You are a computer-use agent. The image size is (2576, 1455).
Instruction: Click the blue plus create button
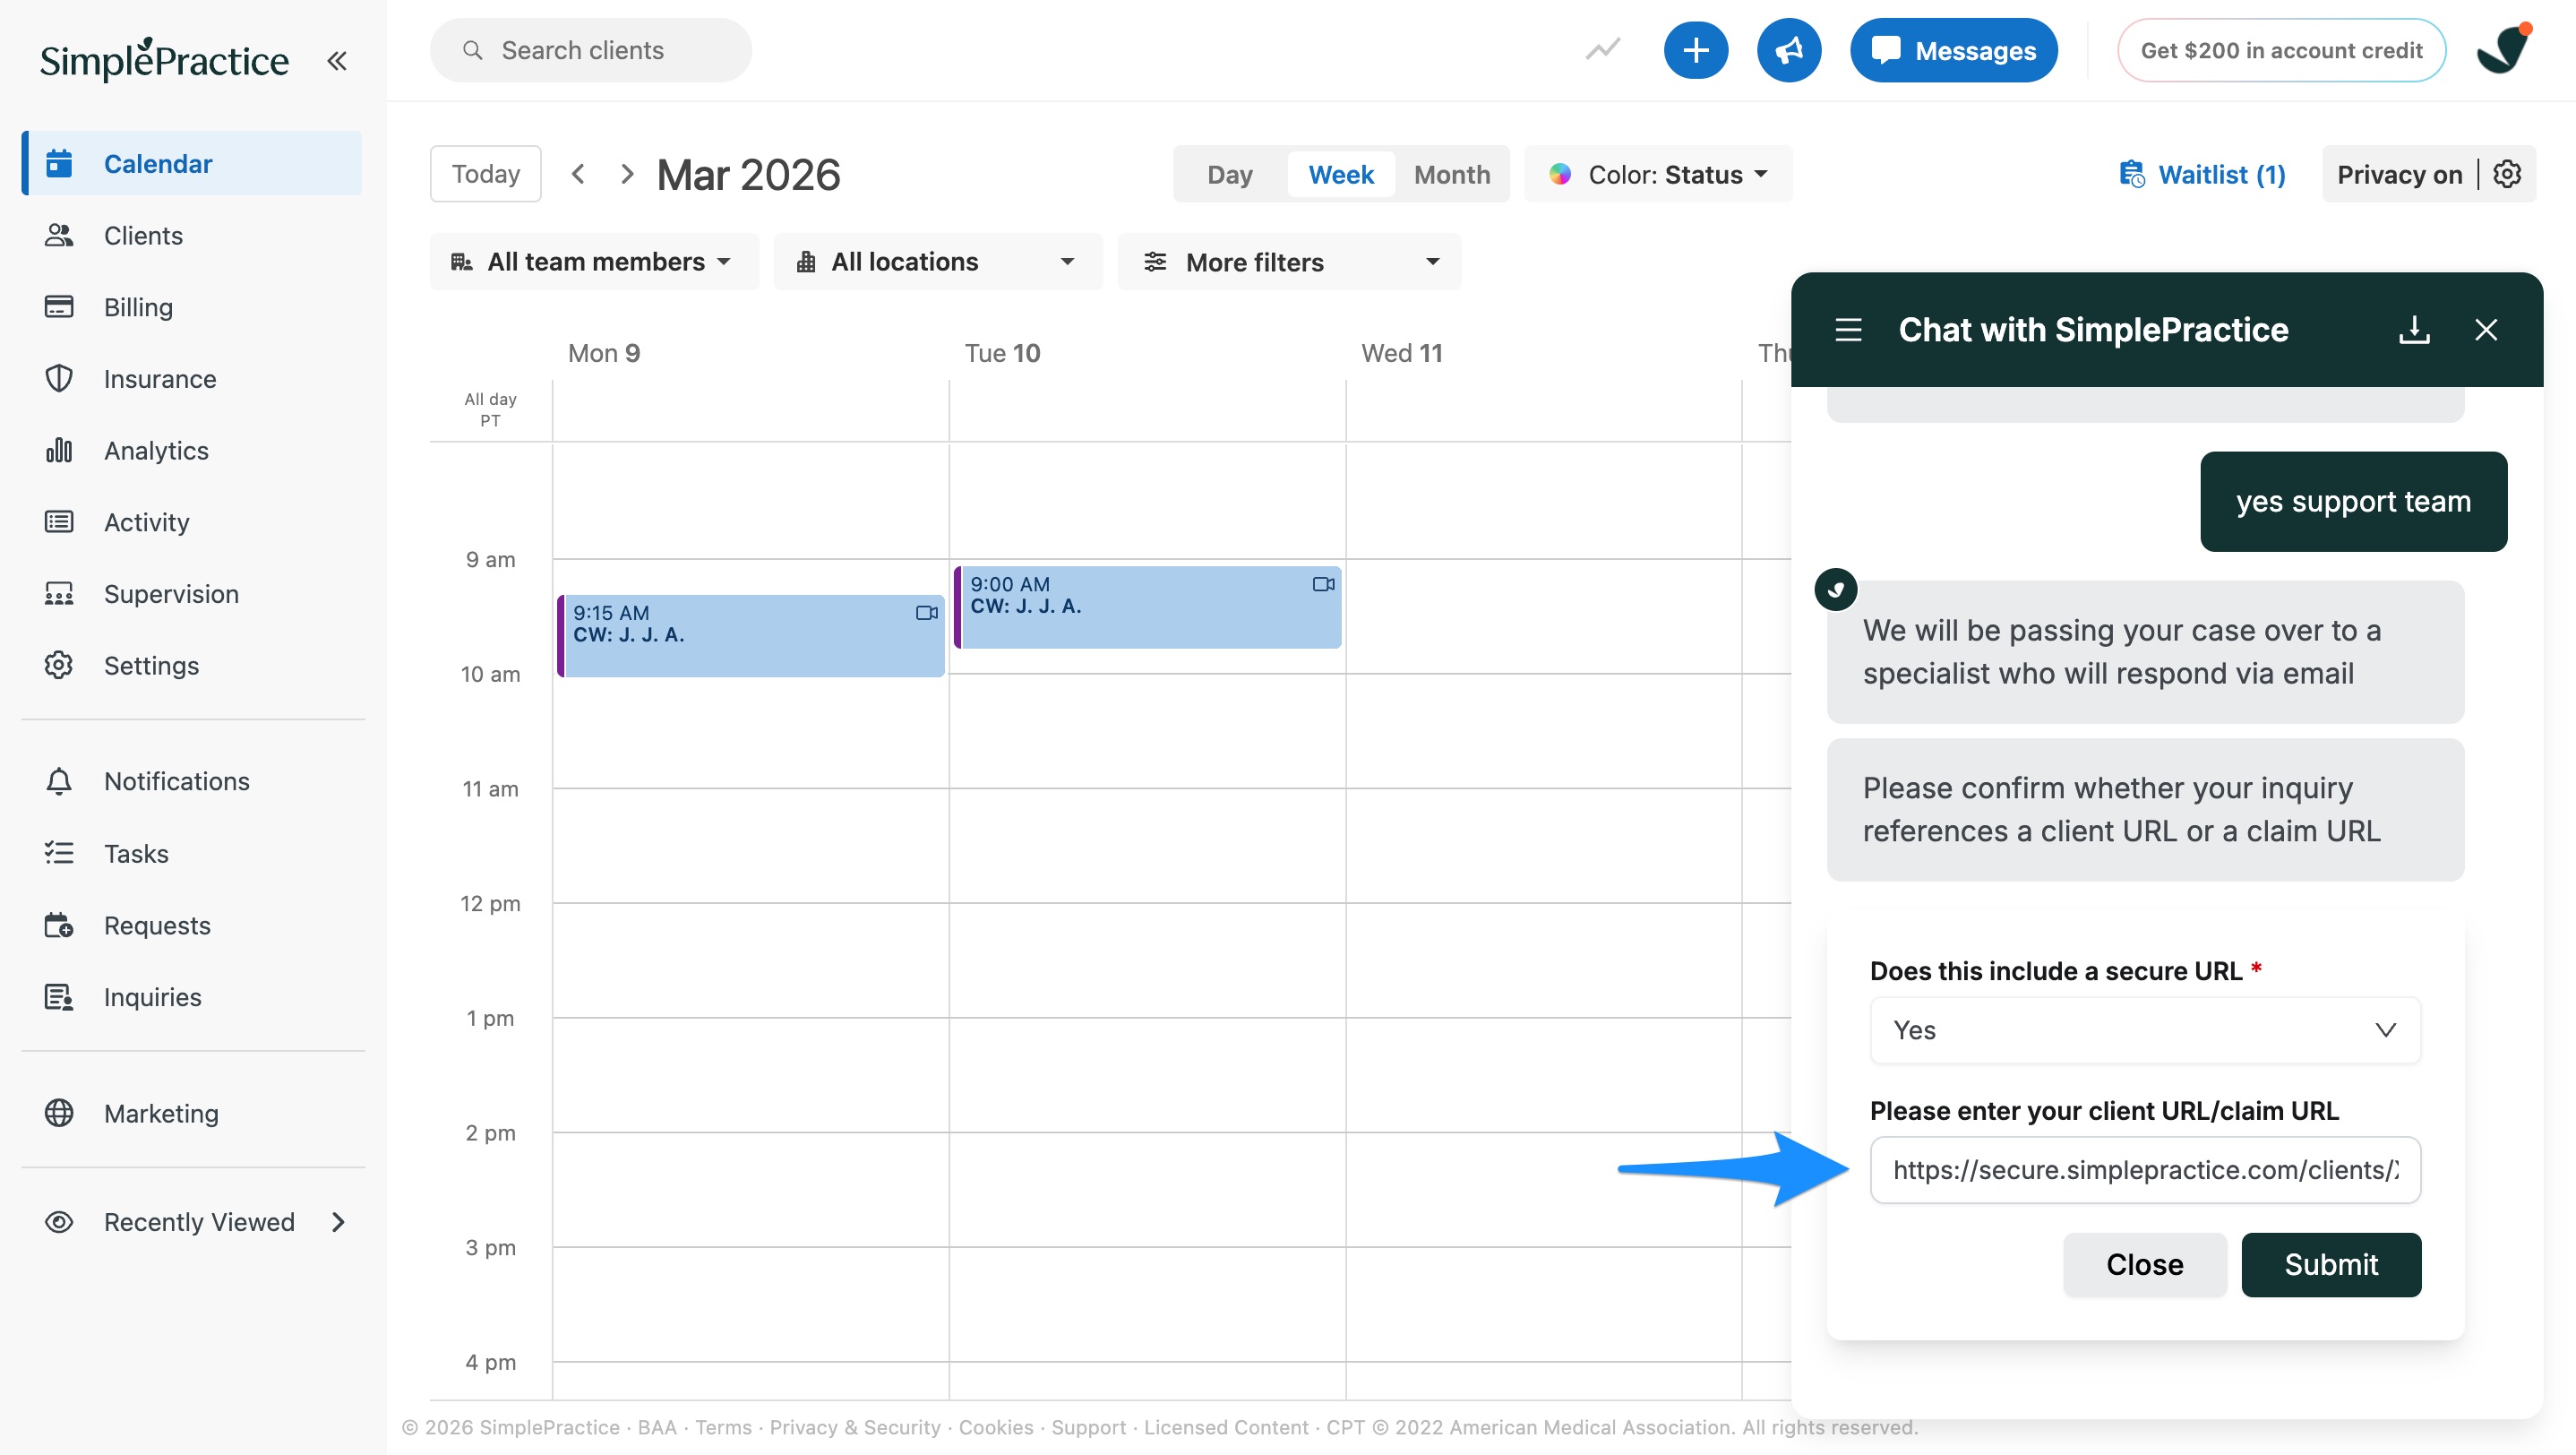tap(1695, 50)
